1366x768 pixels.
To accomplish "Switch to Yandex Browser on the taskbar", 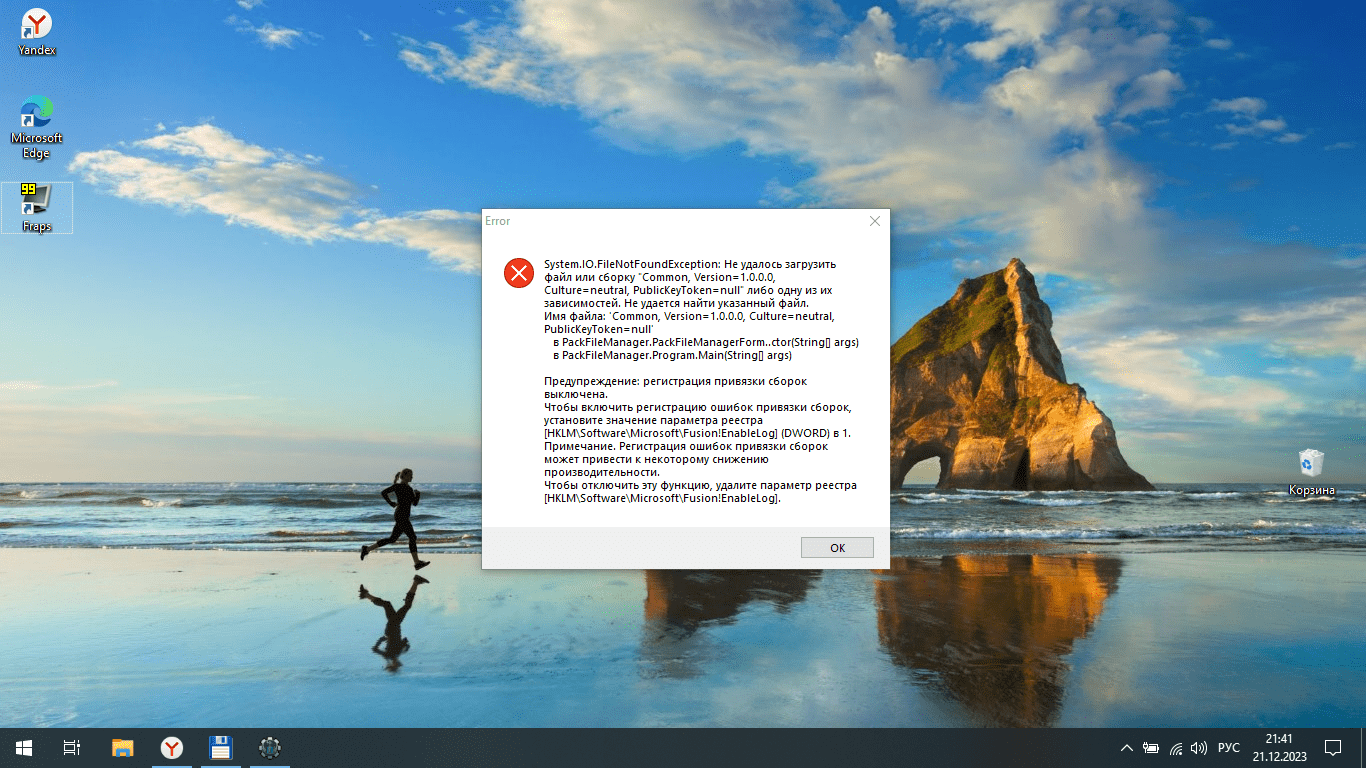I will (x=172, y=748).
